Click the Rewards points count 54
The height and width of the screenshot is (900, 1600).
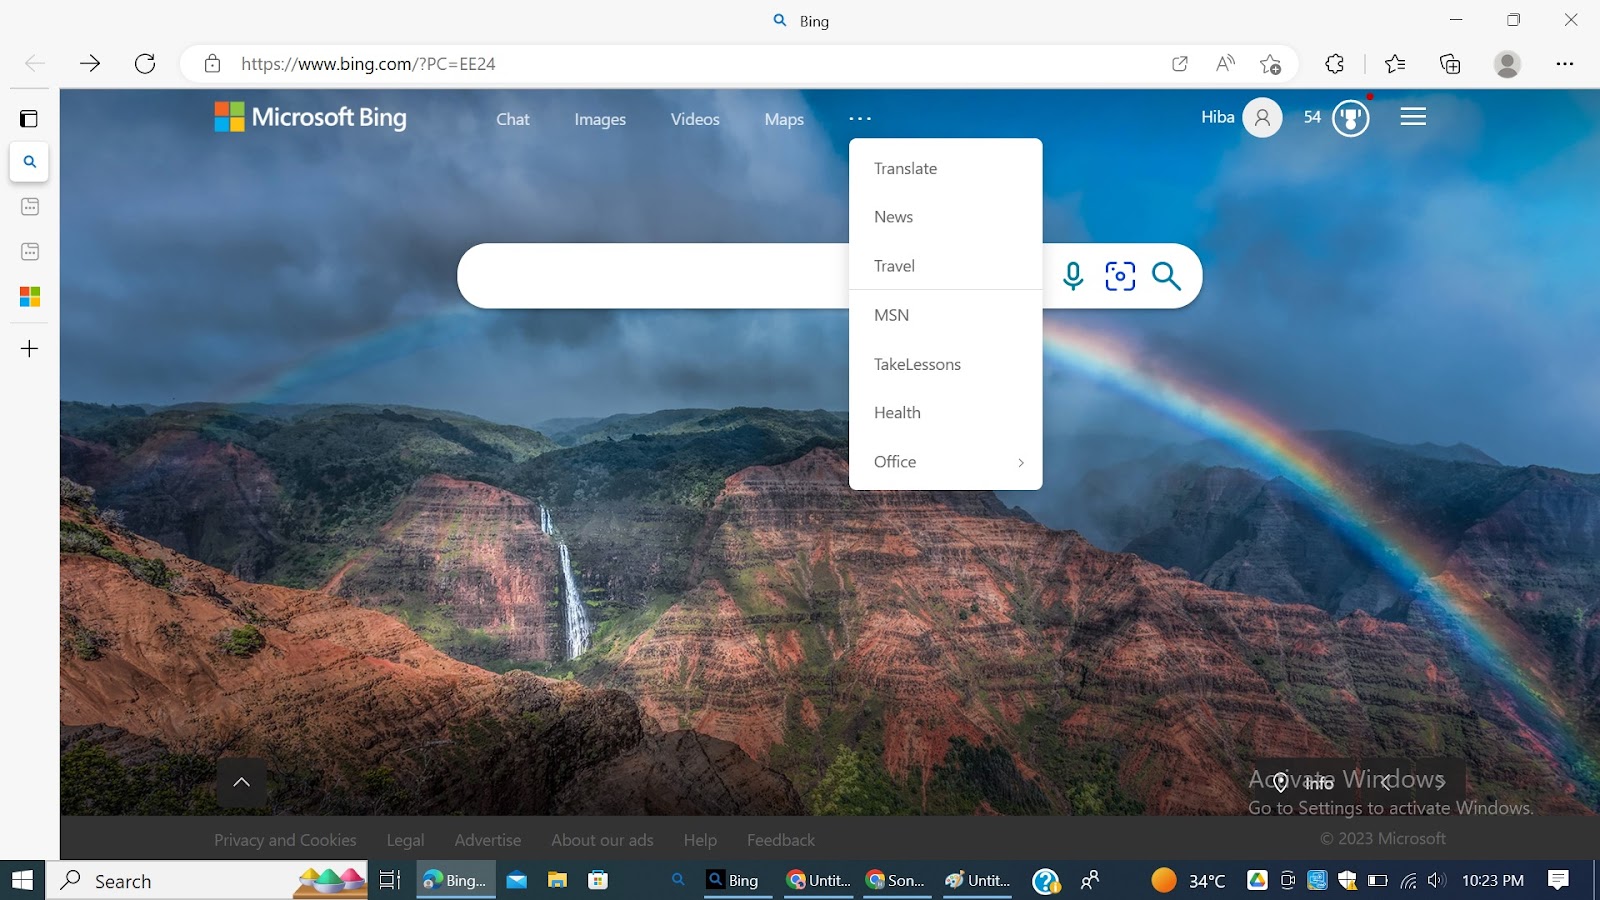(1312, 117)
